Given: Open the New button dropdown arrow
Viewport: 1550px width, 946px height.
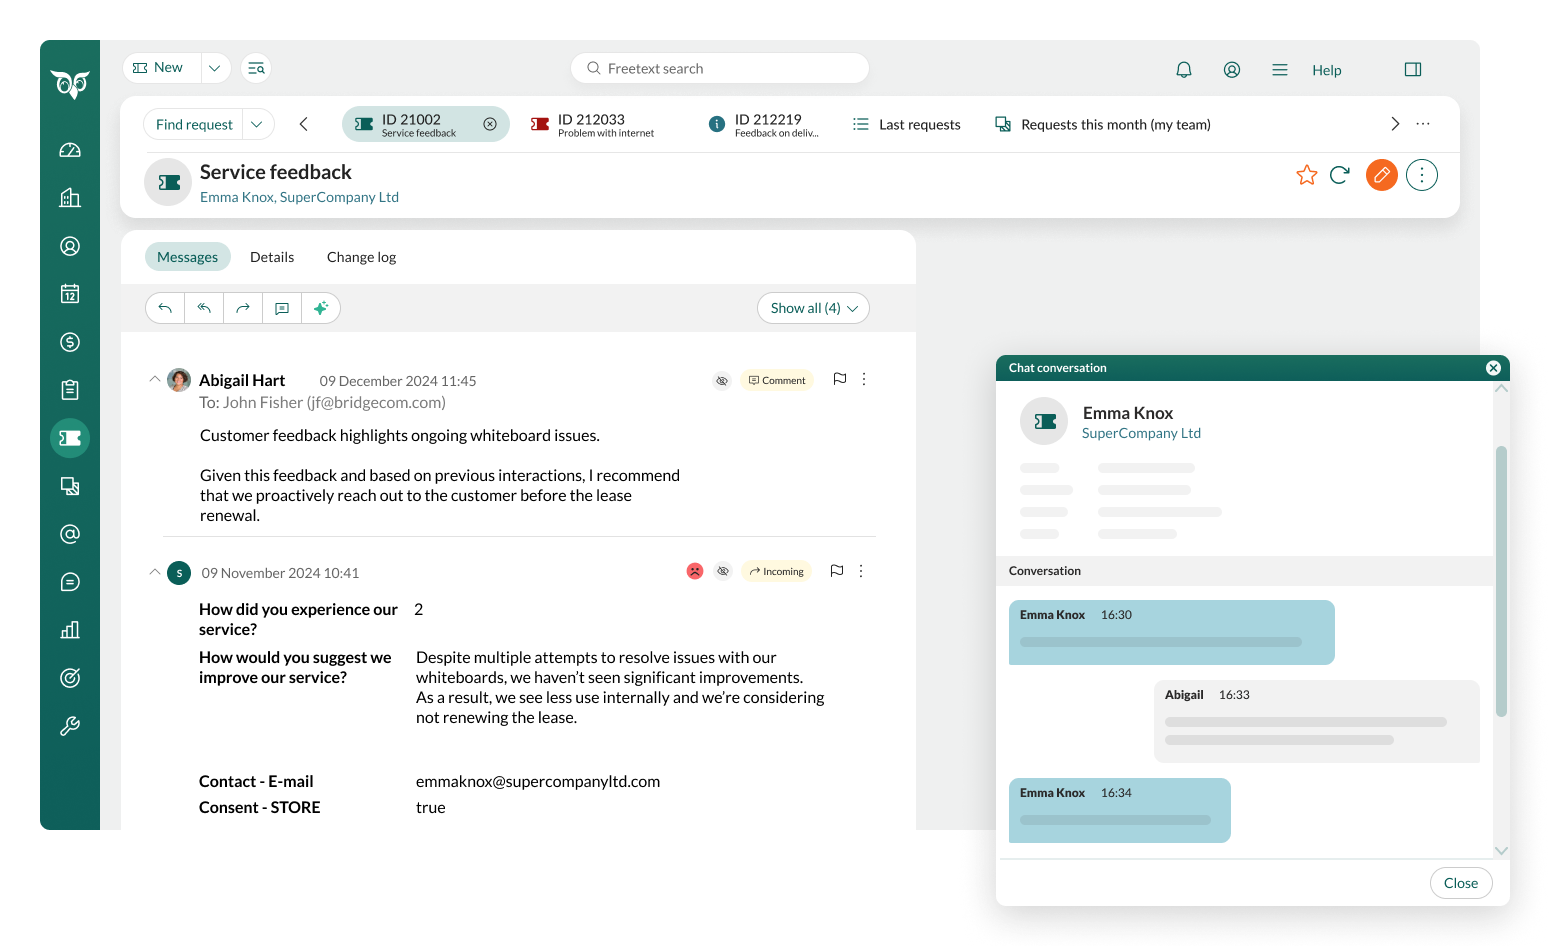Looking at the screenshot, I should (x=215, y=68).
